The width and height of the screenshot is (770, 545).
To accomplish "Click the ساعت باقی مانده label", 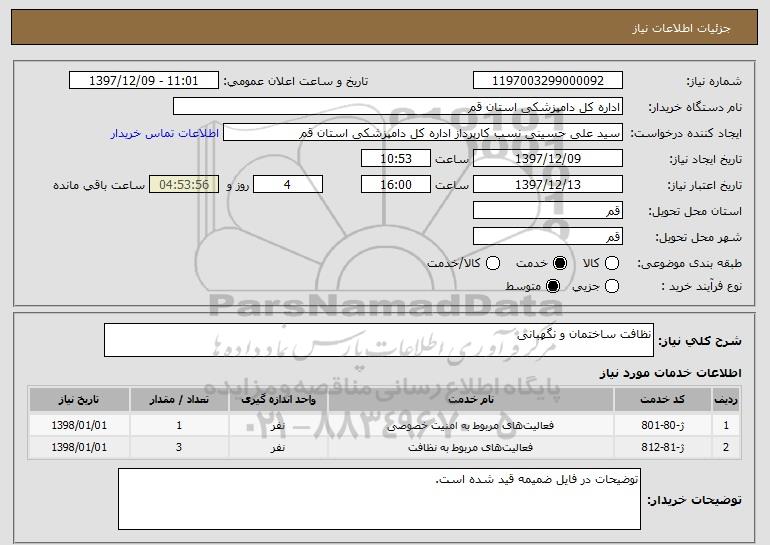I will coord(99,185).
